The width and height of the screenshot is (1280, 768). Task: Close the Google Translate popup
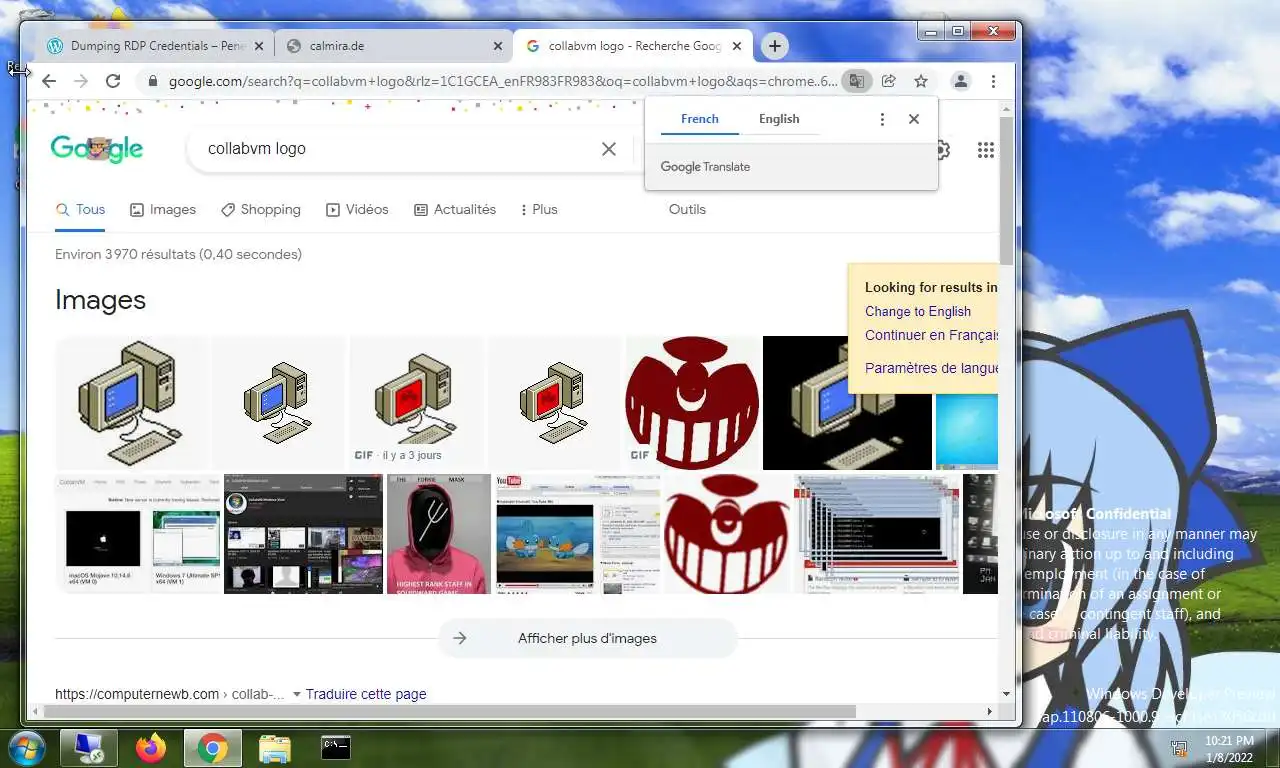[913, 119]
